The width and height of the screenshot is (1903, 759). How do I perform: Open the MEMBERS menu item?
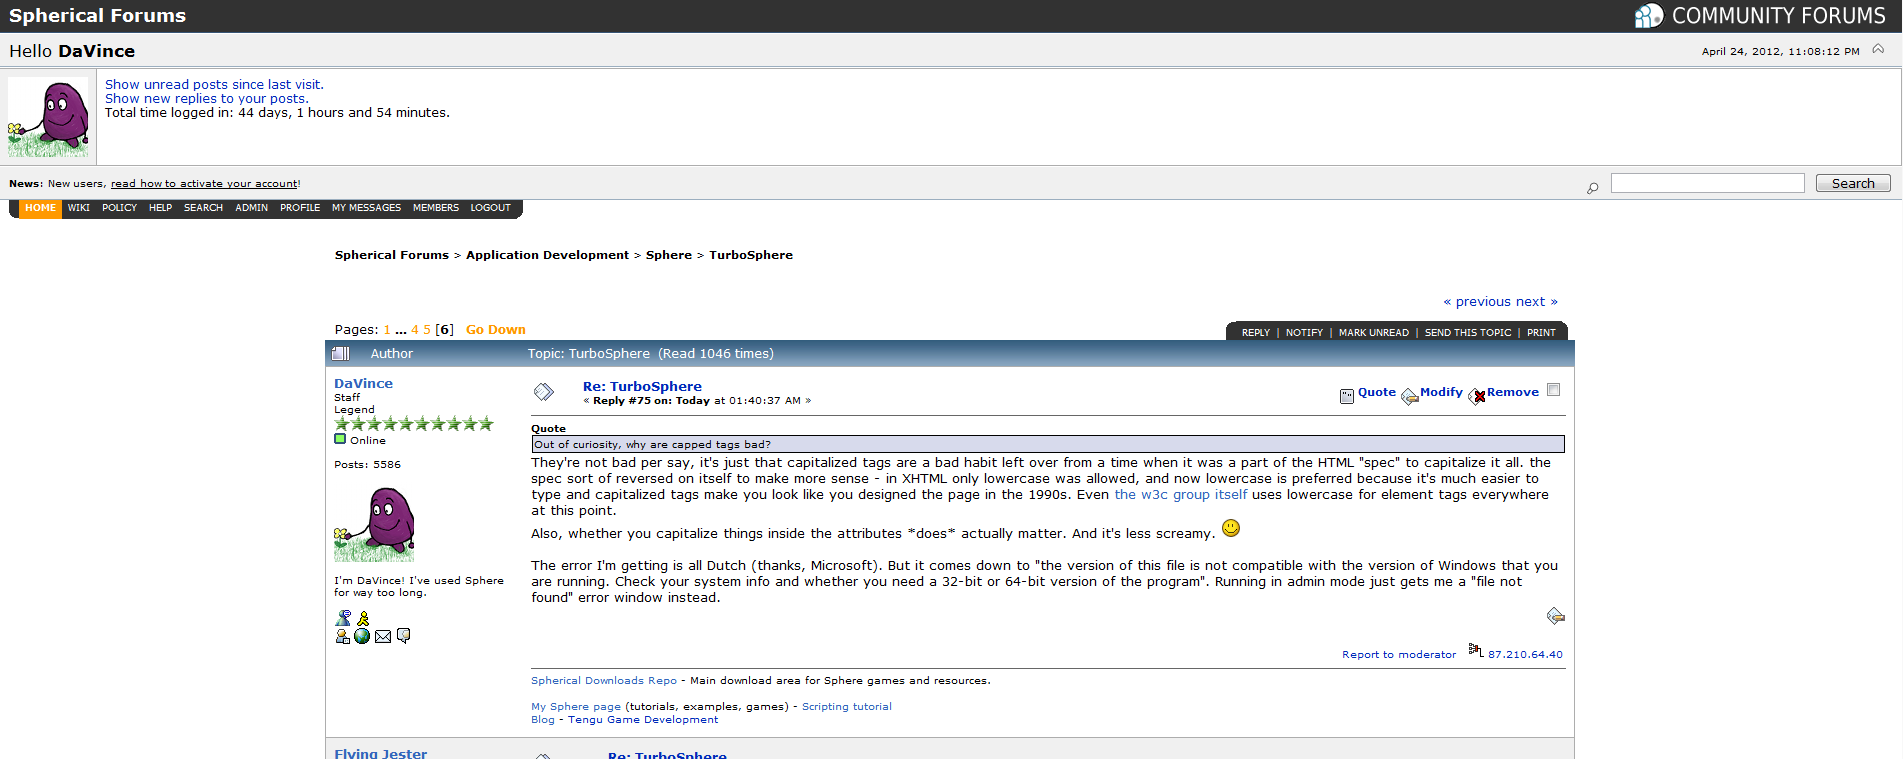pos(436,208)
